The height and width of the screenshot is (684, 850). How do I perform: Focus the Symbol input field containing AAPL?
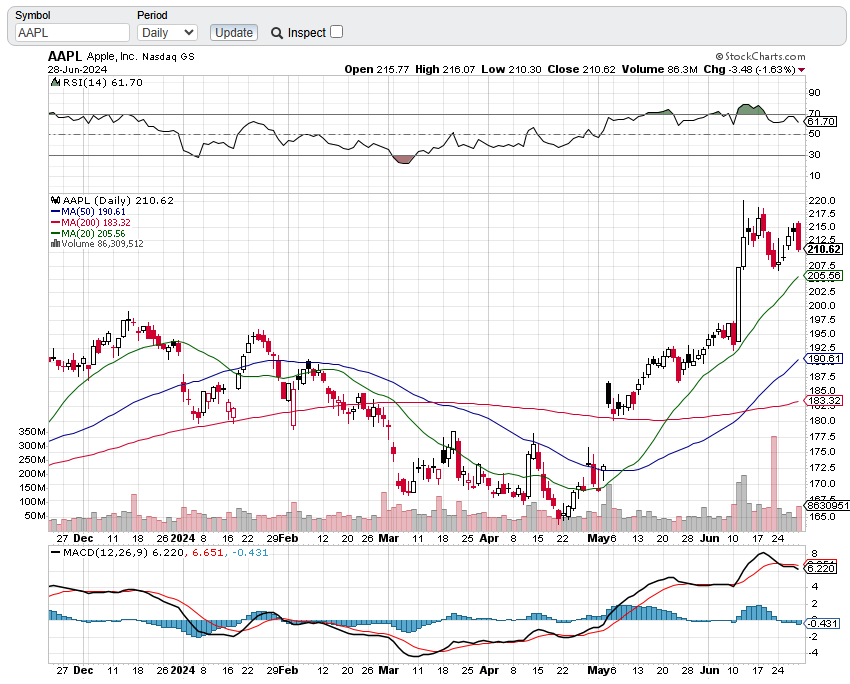[x=72, y=33]
